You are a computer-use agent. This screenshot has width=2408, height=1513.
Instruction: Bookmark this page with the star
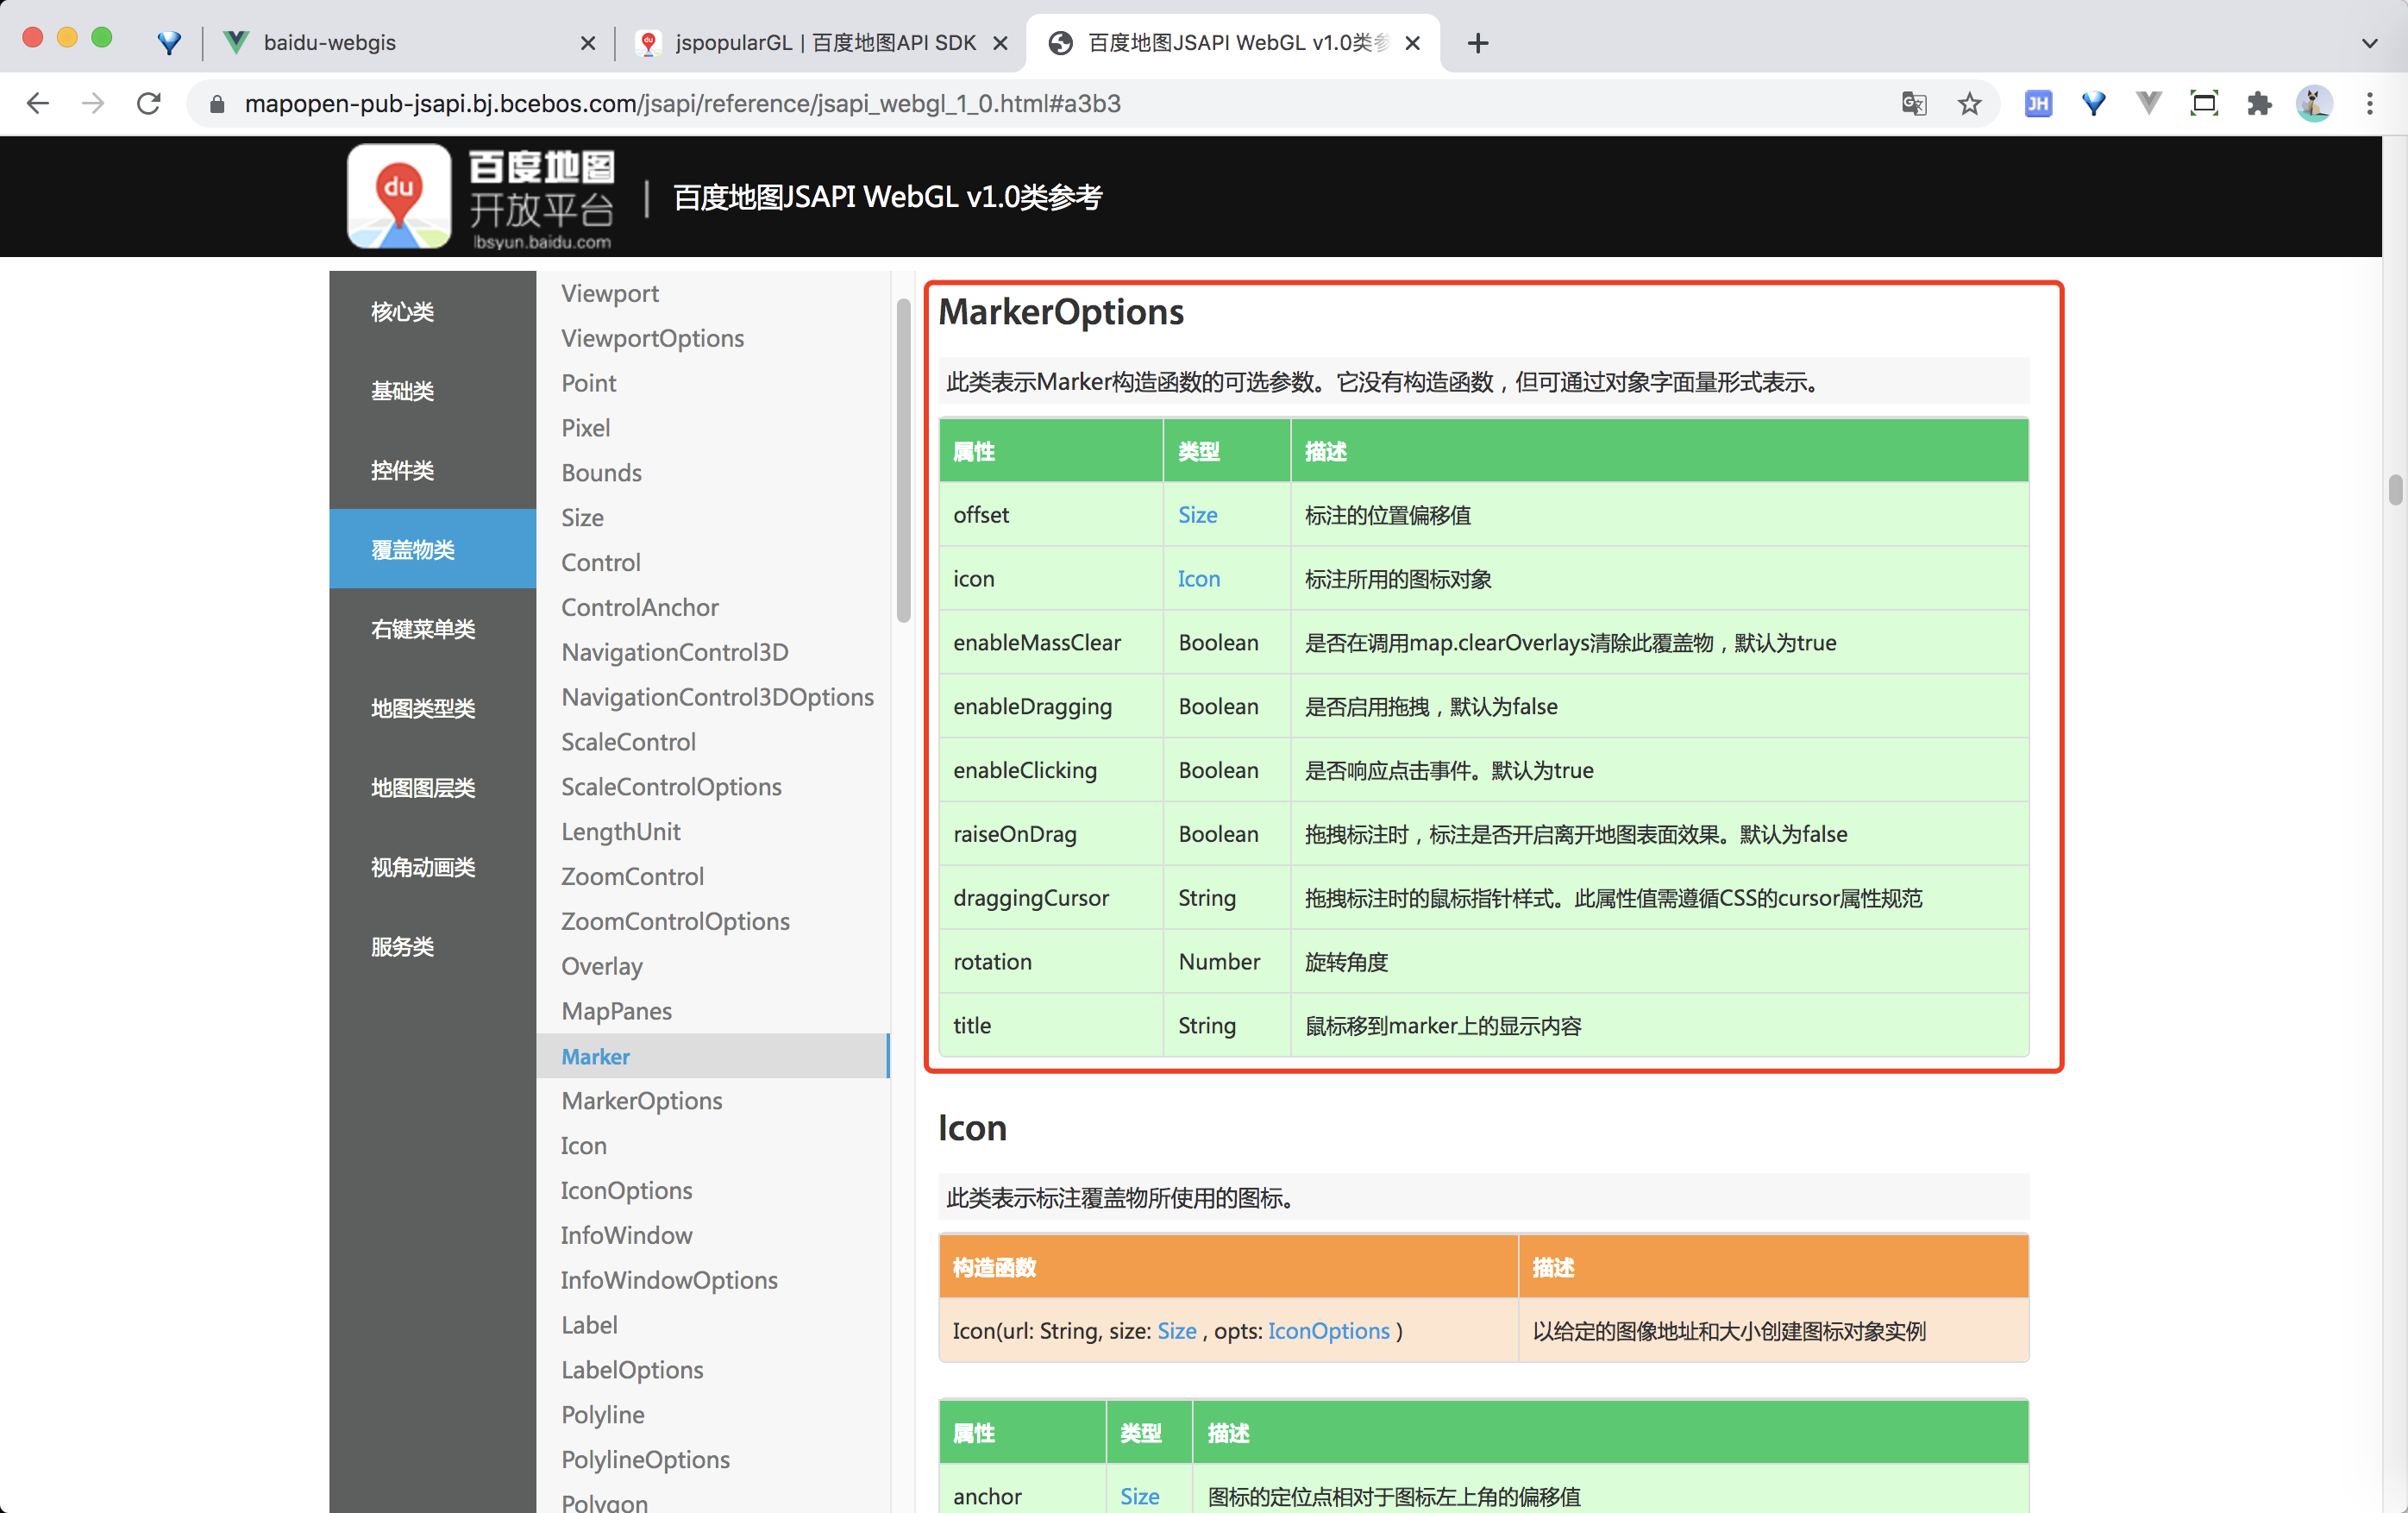1969,103
